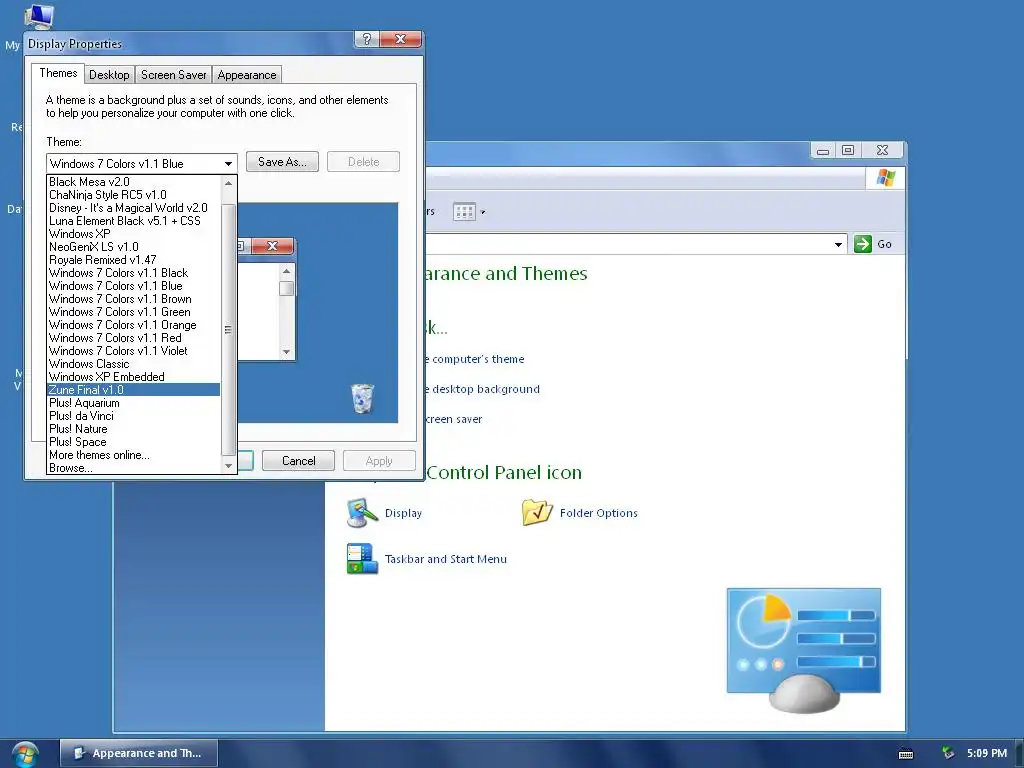Select Windows 7 Colors v1.1 Red

point(134,338)
